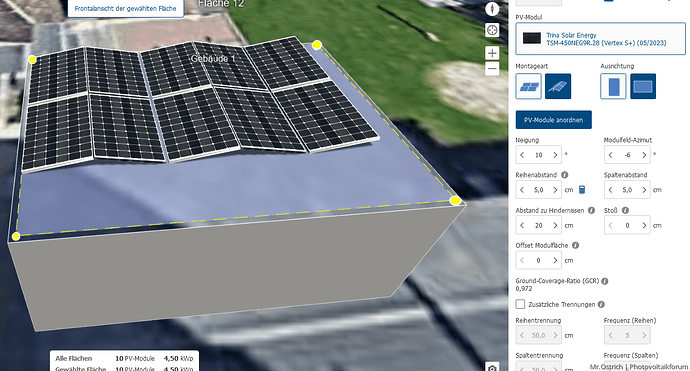Show info for Stoß
This screenshot has height=371, width=690.
[625, 210]
